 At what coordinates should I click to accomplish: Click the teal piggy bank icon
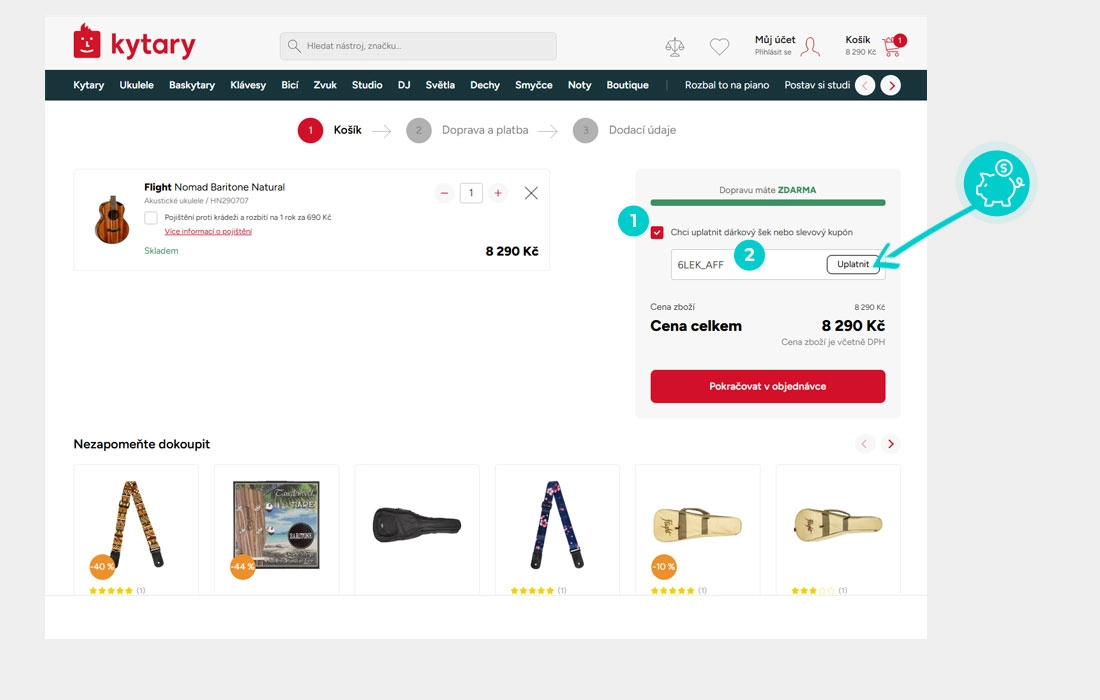pyautogui.click(x=995, y=184)
